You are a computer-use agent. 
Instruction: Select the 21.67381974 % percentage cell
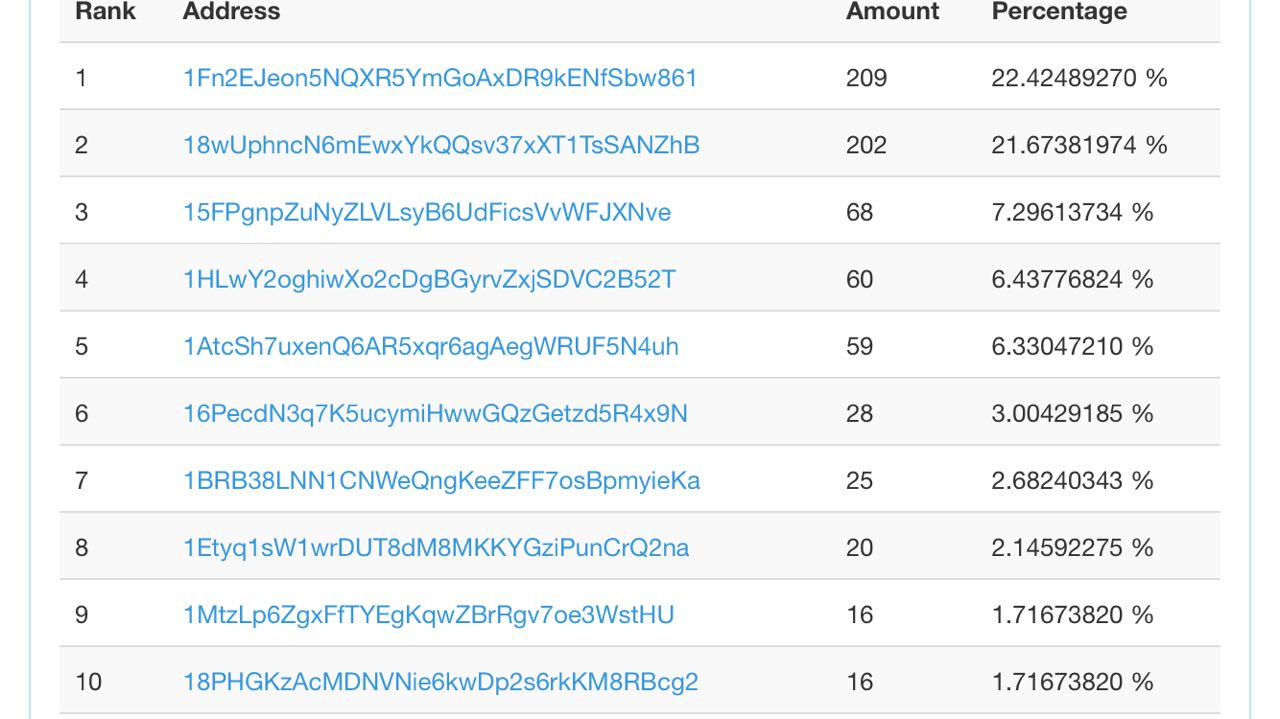pyautogui.click(x=1080, y=145)
